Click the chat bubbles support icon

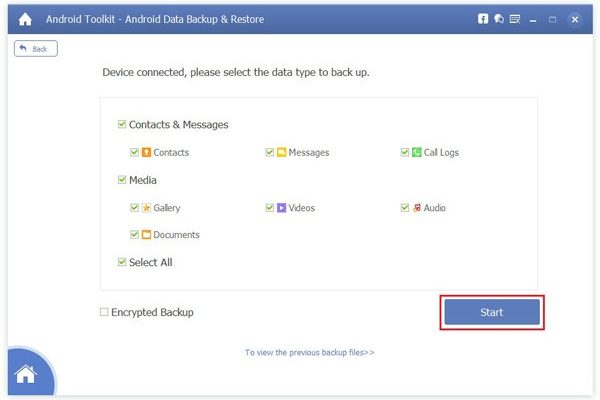(x=498, y=18)
